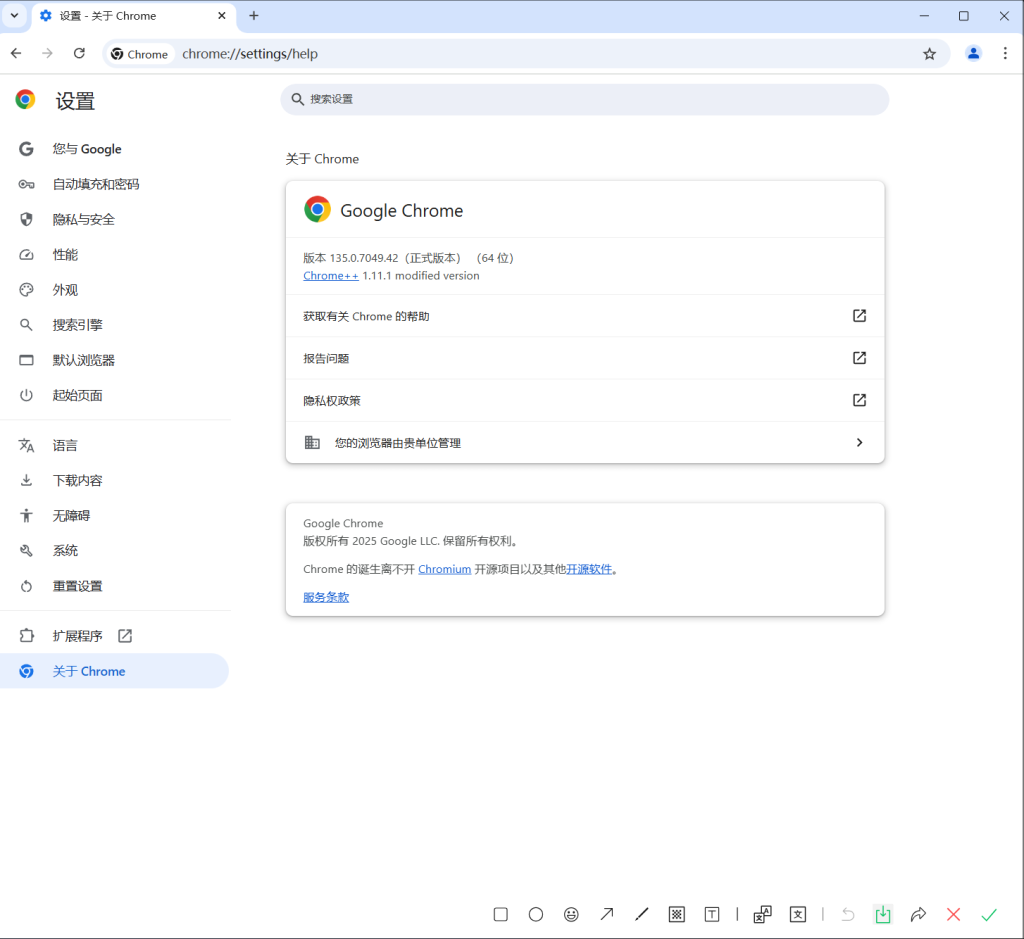Select the mosaic blur tool
The height and width of the screenshot is (939, 1024).
coord(677,914)
